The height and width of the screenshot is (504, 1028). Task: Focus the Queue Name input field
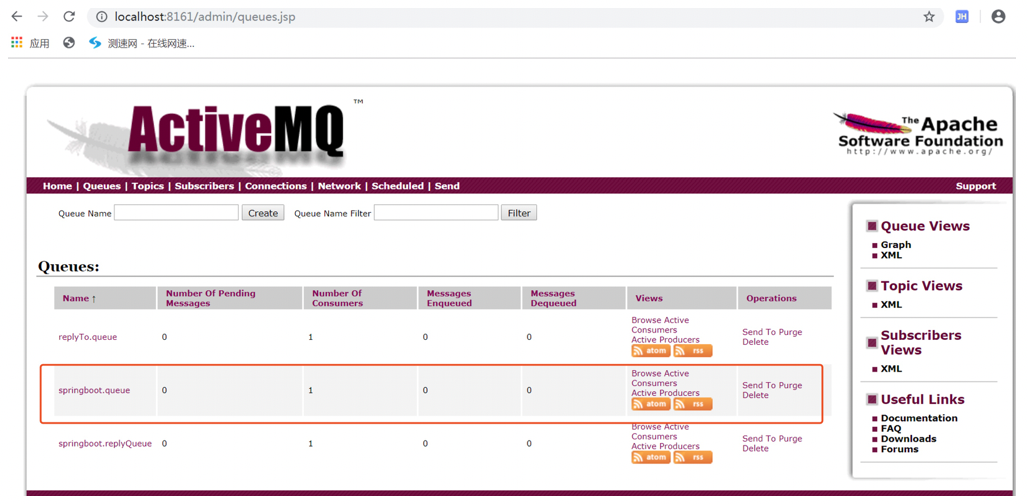coord(176,213)
